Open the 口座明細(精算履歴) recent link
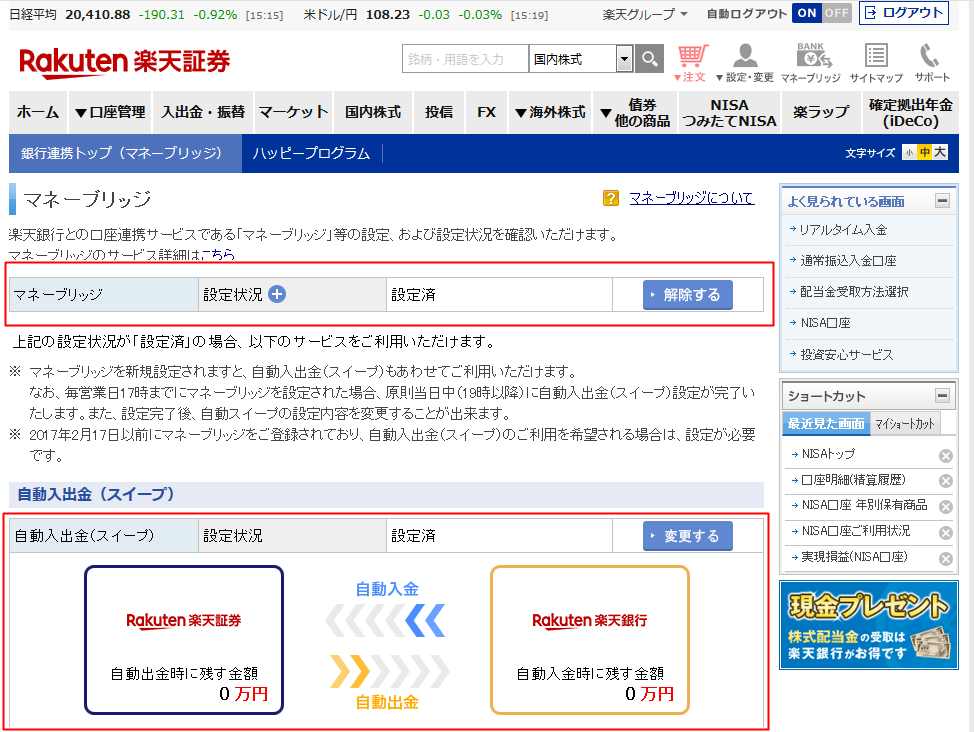This screenshot has width=974, height=732. pos(853,480)
